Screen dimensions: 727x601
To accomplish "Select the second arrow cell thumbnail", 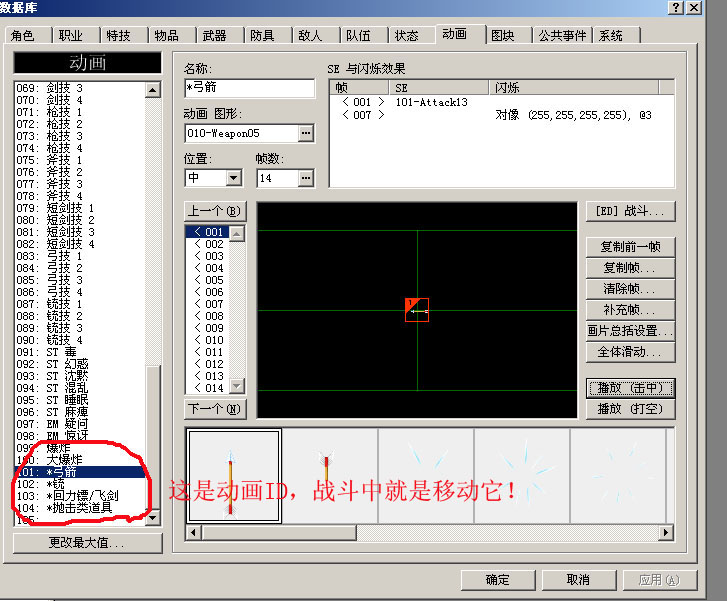I will tap(330, 475).
